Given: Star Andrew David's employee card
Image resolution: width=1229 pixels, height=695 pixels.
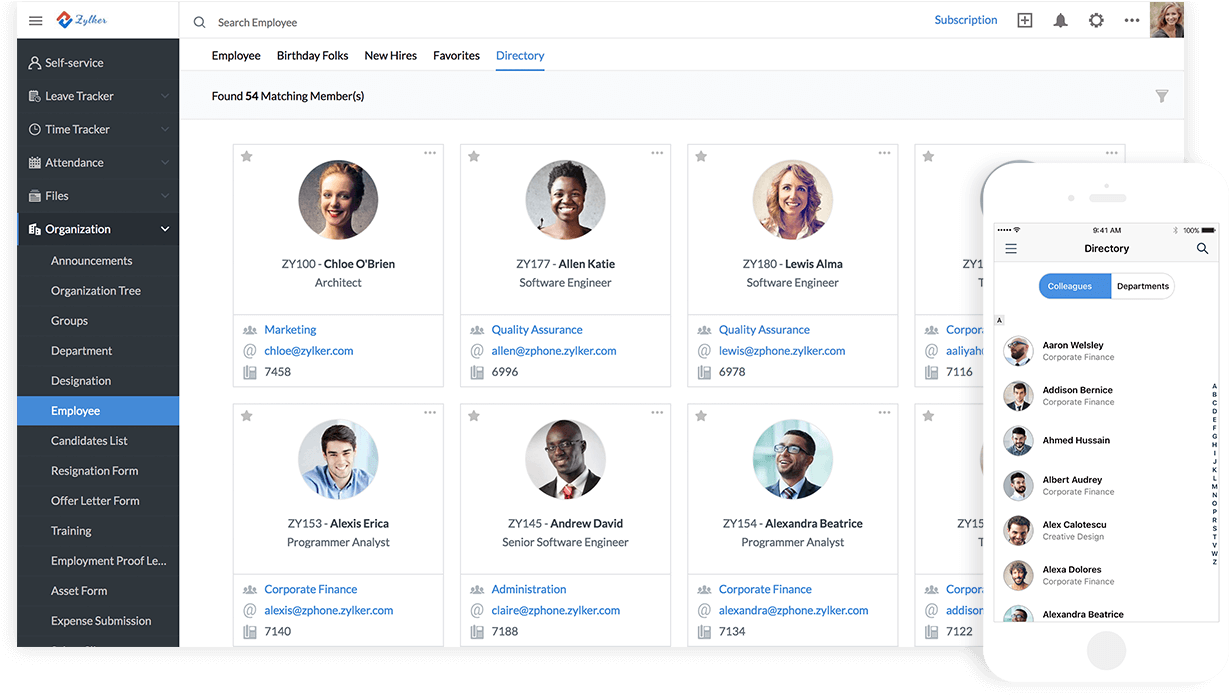Looking at the screenshot, I should [x=473, y=415].
